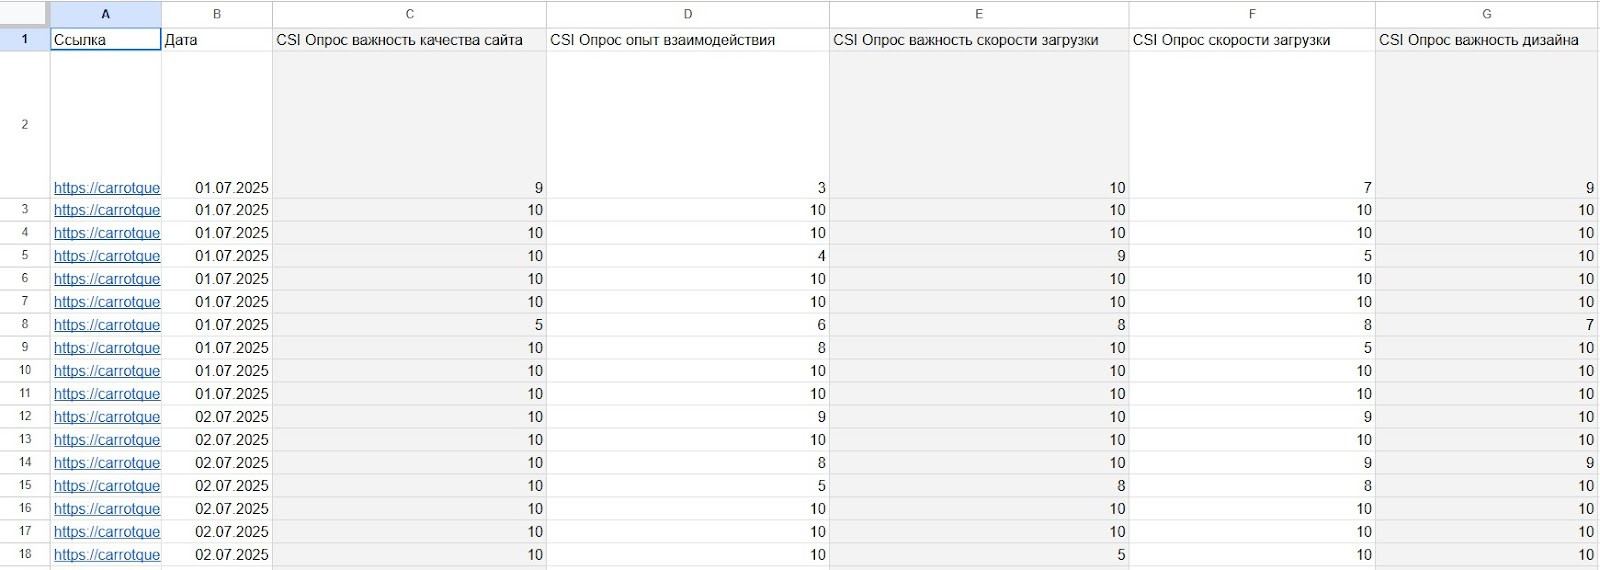1600x570 pixels.
Task: Click column C header letter
Action: tap(409, 14)
